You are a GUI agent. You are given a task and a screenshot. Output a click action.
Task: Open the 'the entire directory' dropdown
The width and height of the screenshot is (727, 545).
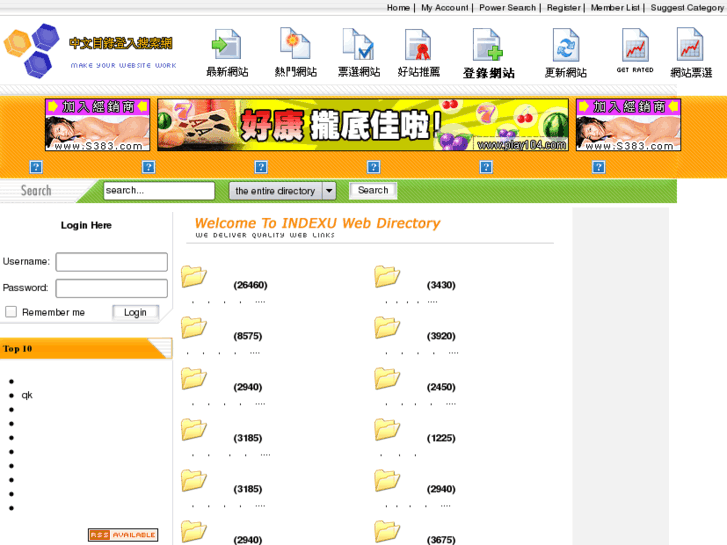point(282,191)
